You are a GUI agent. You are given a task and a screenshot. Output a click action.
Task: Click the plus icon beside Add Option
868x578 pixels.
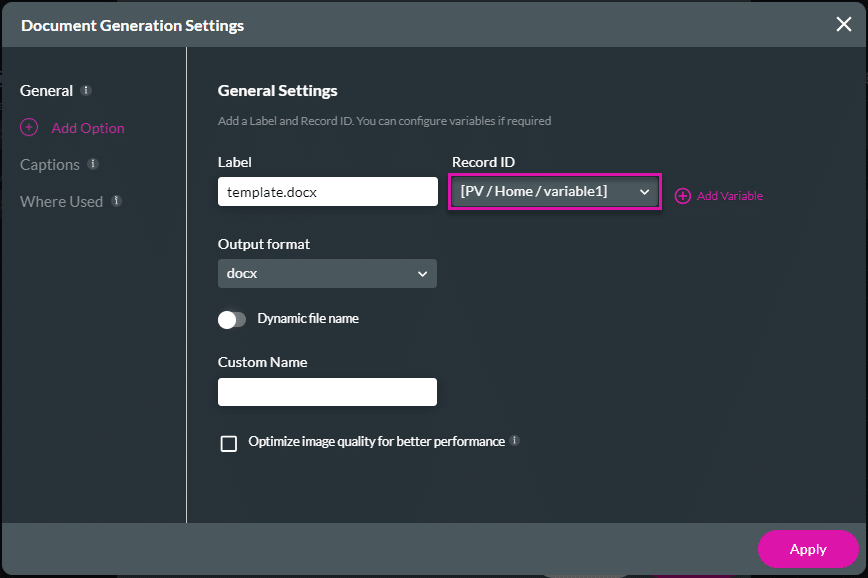(28, 128)
